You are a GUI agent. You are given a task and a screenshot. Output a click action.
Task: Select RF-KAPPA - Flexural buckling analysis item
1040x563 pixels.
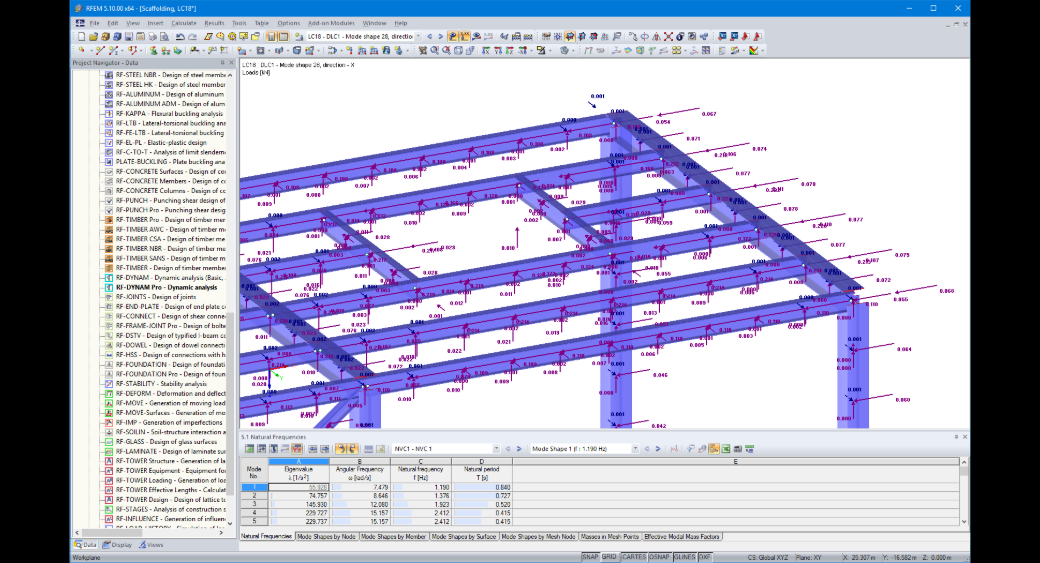pos(169,113)
